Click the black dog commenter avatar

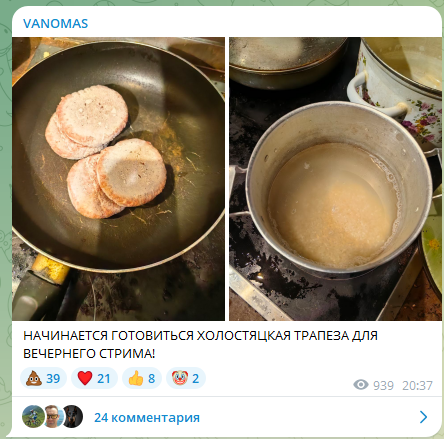[72, 416]
